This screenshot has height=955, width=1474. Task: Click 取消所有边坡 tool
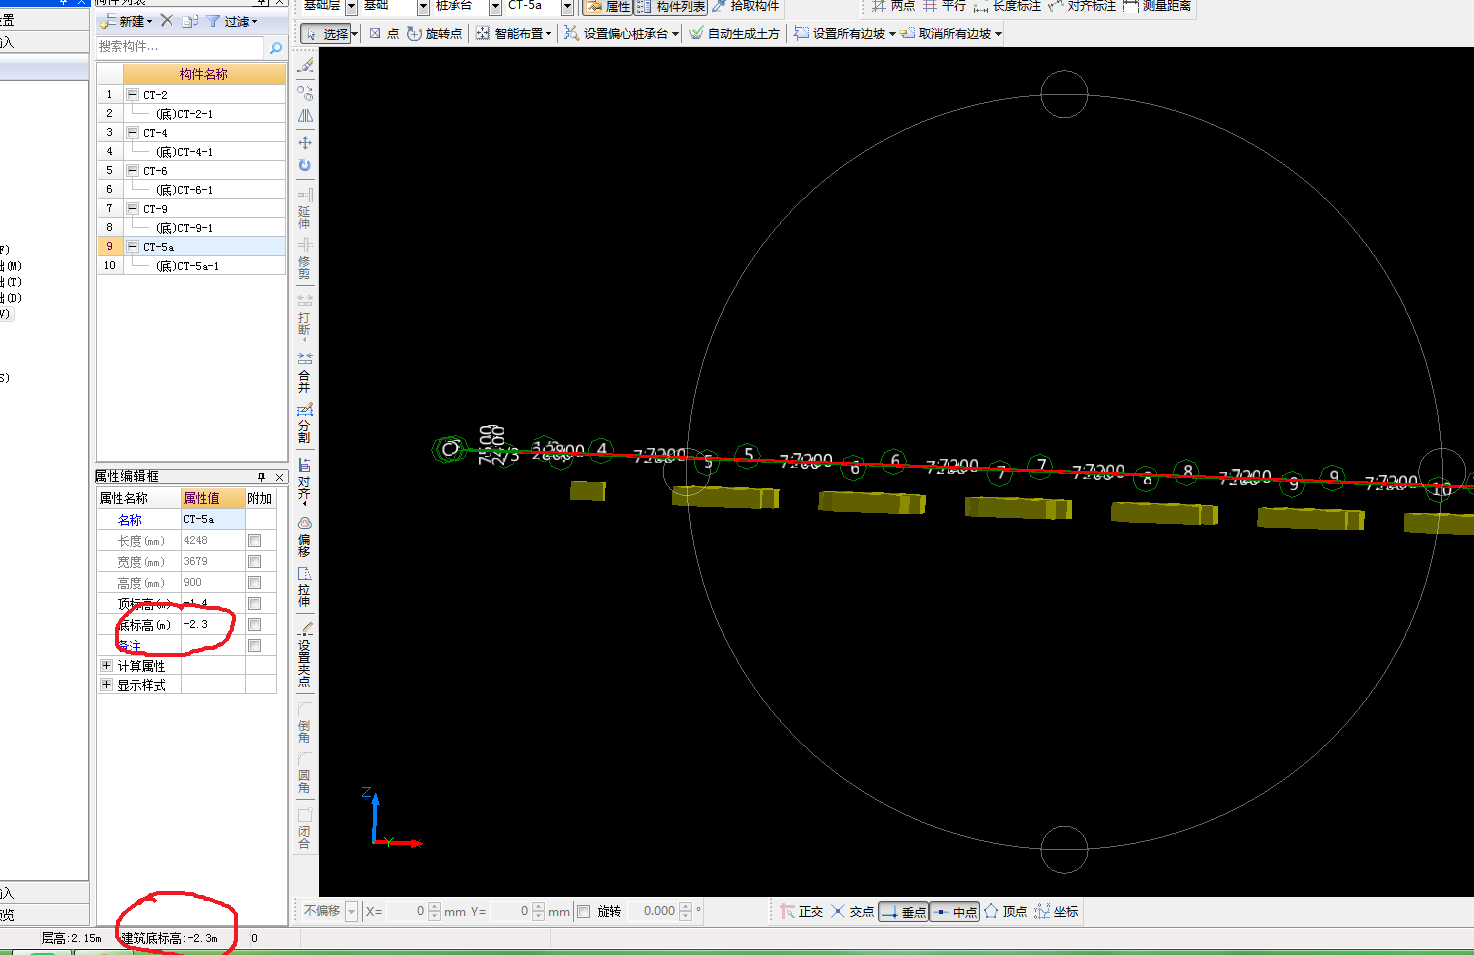tap(950, 33)
